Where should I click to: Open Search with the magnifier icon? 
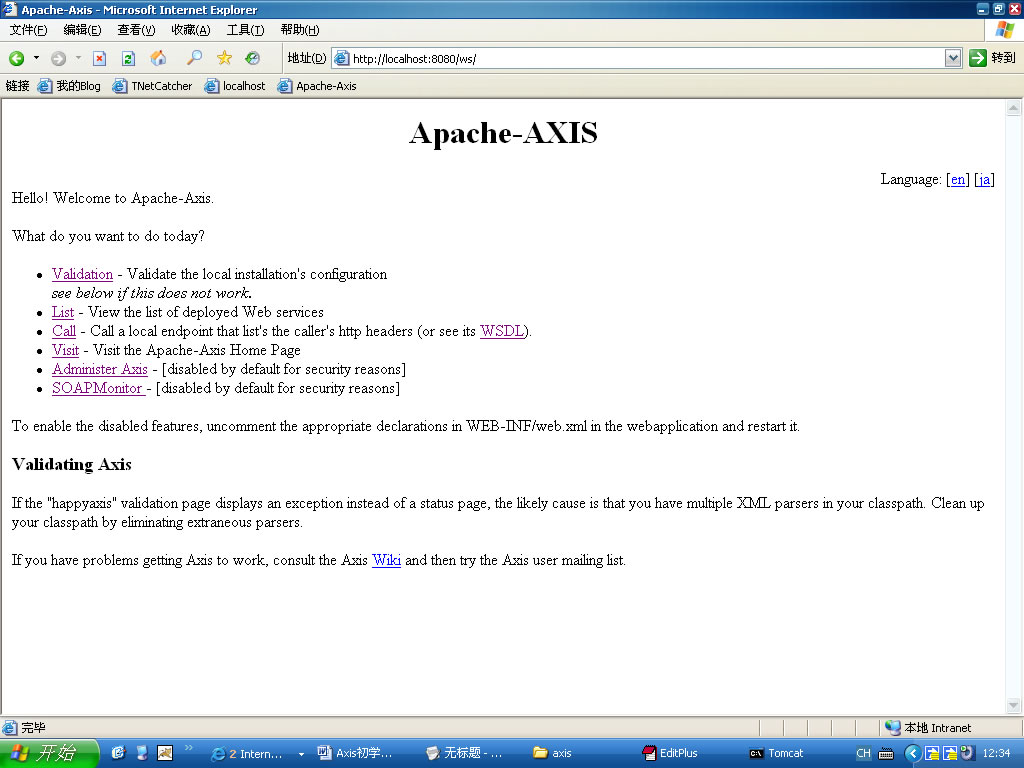pos(194,58)
